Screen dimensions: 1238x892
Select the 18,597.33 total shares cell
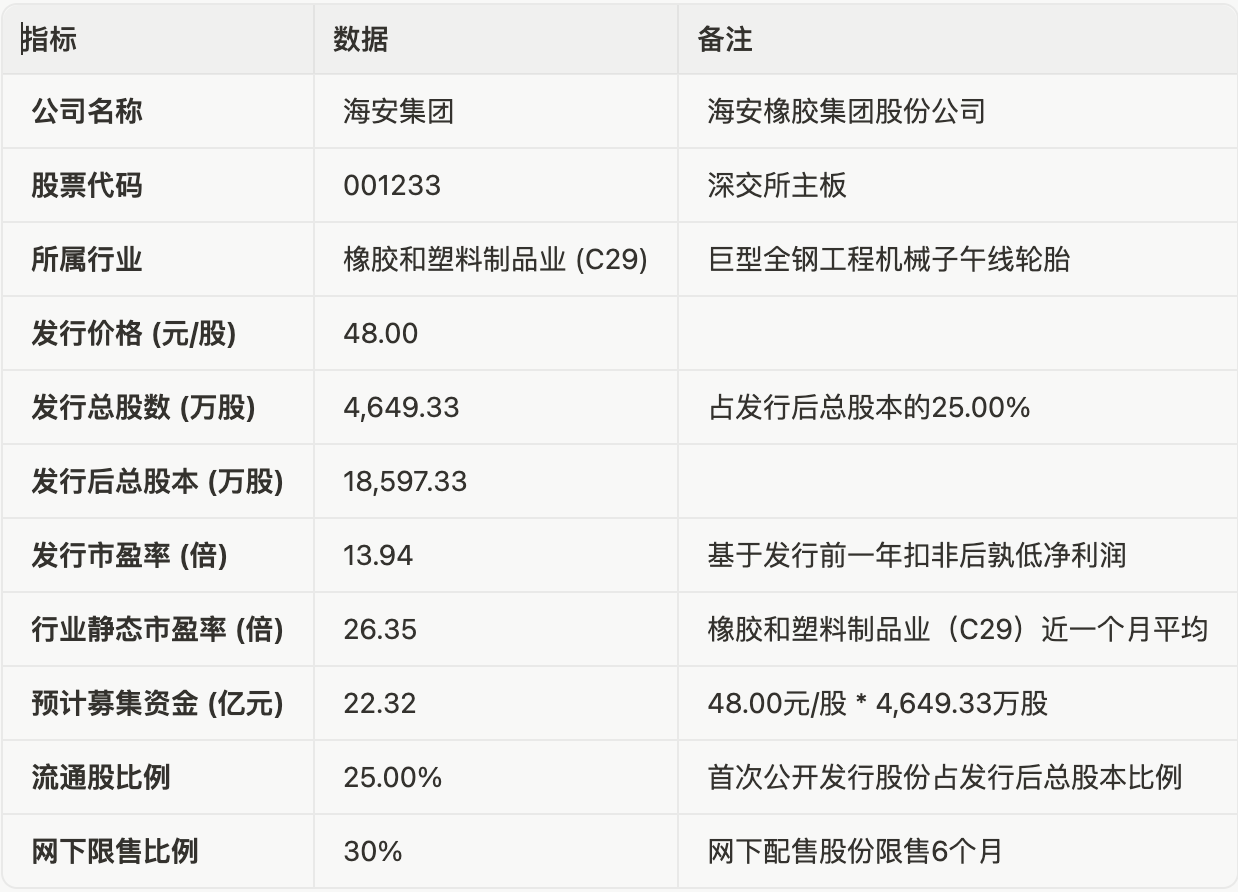coord(405,482)
